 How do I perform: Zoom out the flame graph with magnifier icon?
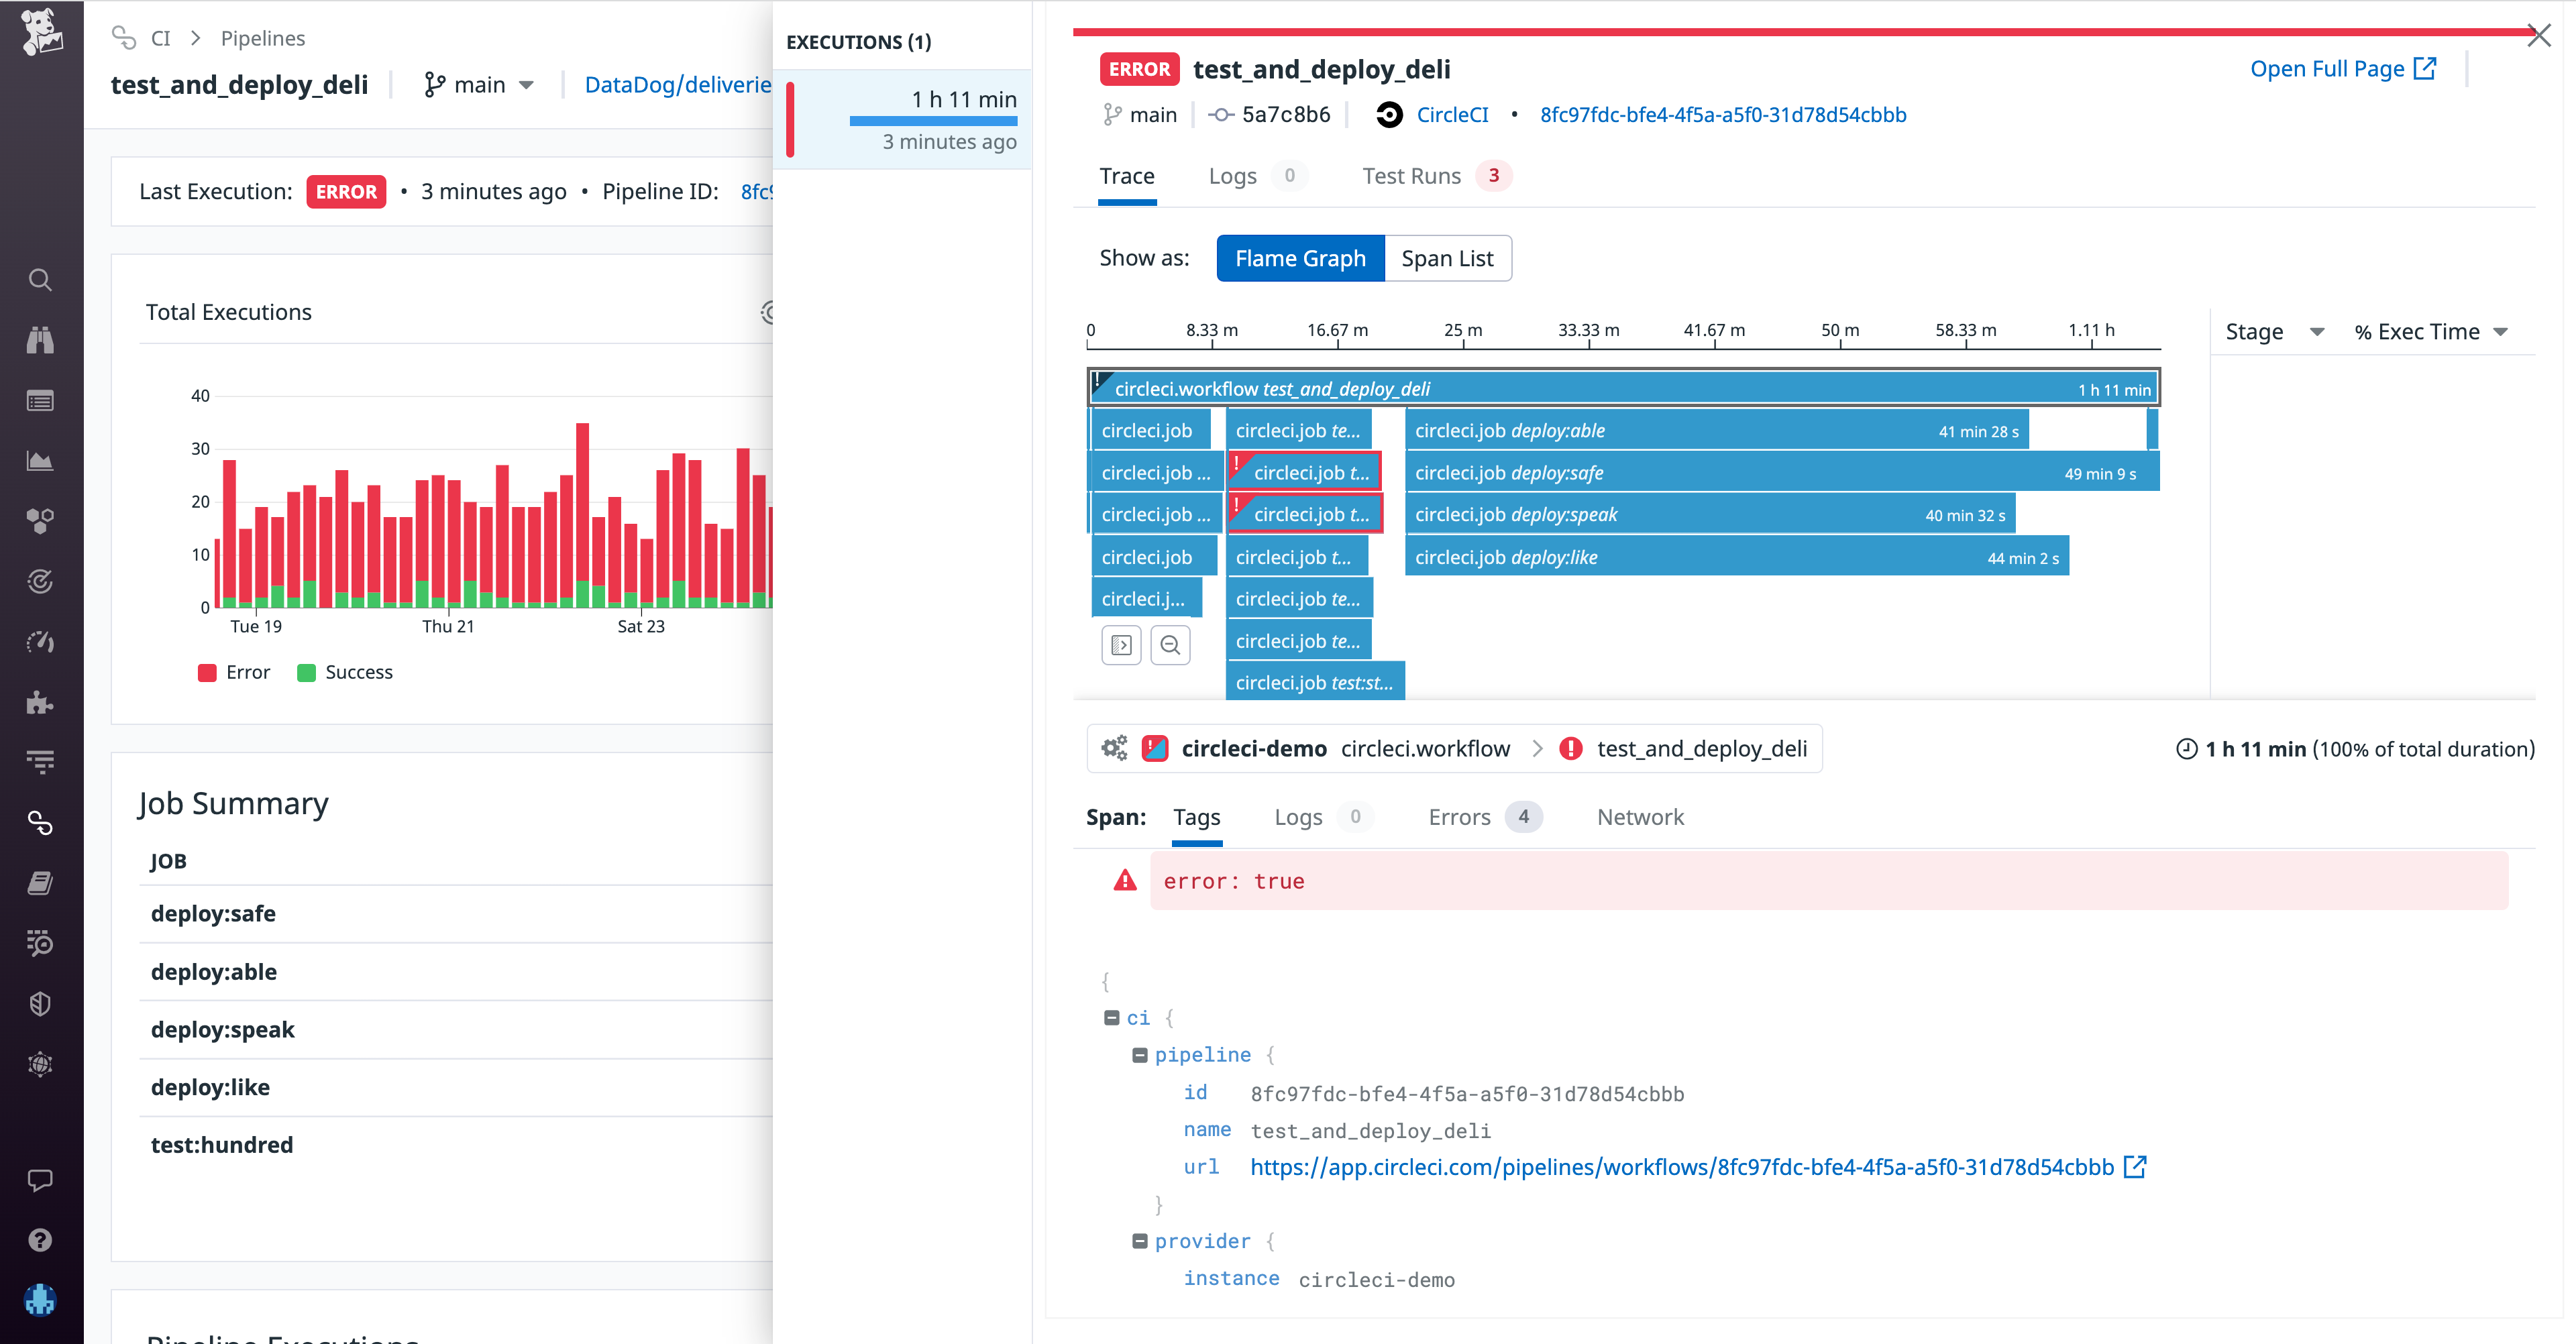(1170, 645)
